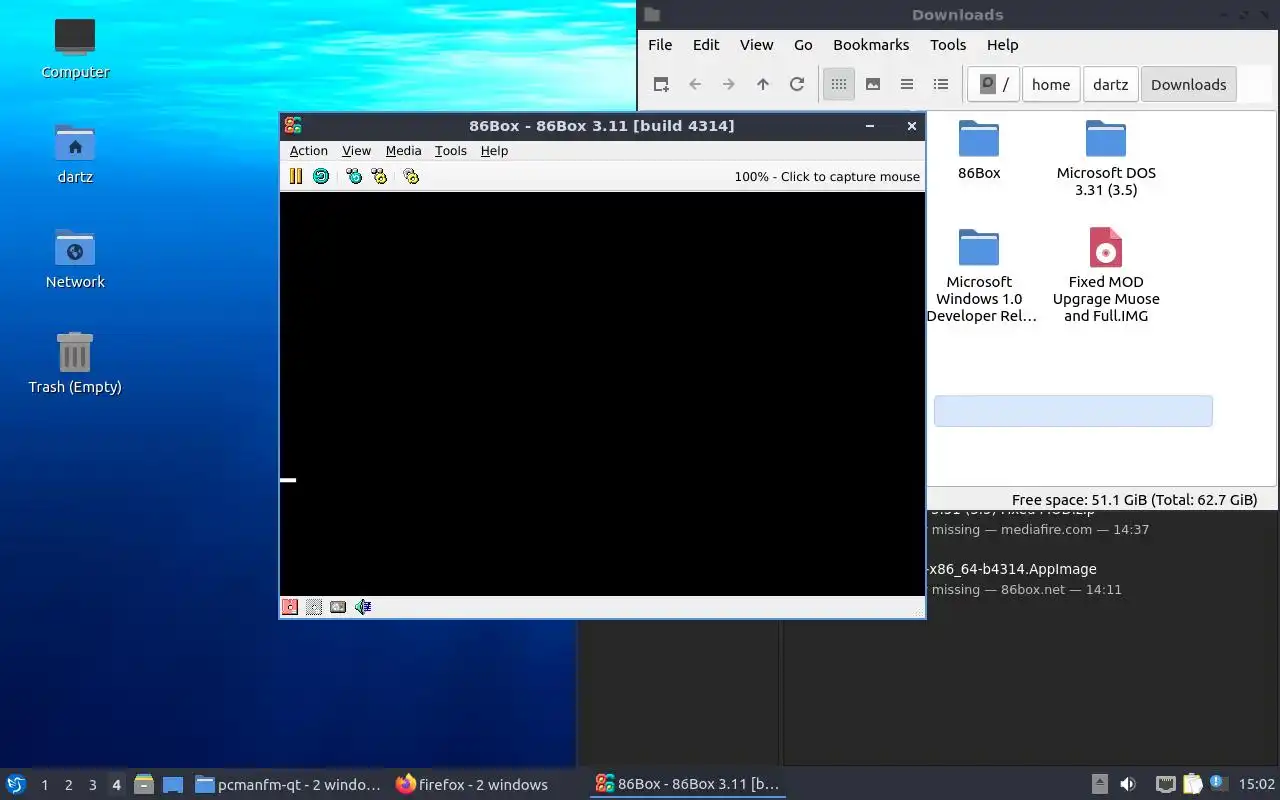The height and width of the screenshot is (800, 1280).
Task: Open the volume control in system tray
Action: pos(1128,785)
